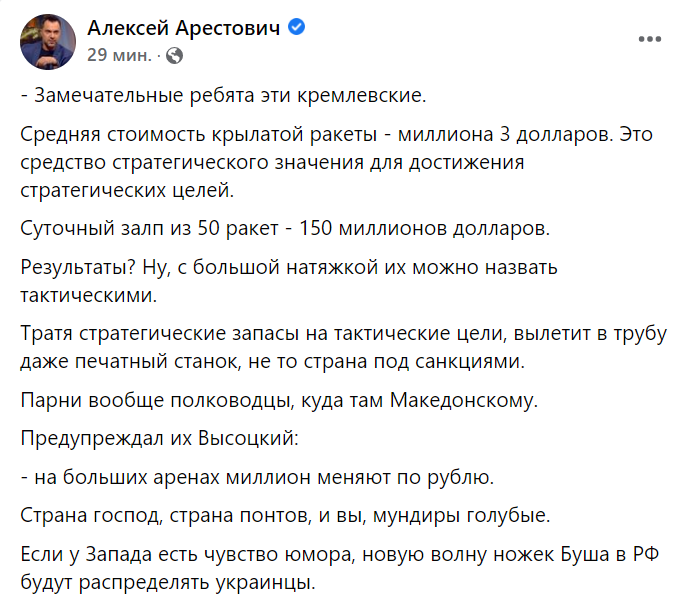
Task: Click the line starting 'Замечательные ребята'
Action: (224, 95)
